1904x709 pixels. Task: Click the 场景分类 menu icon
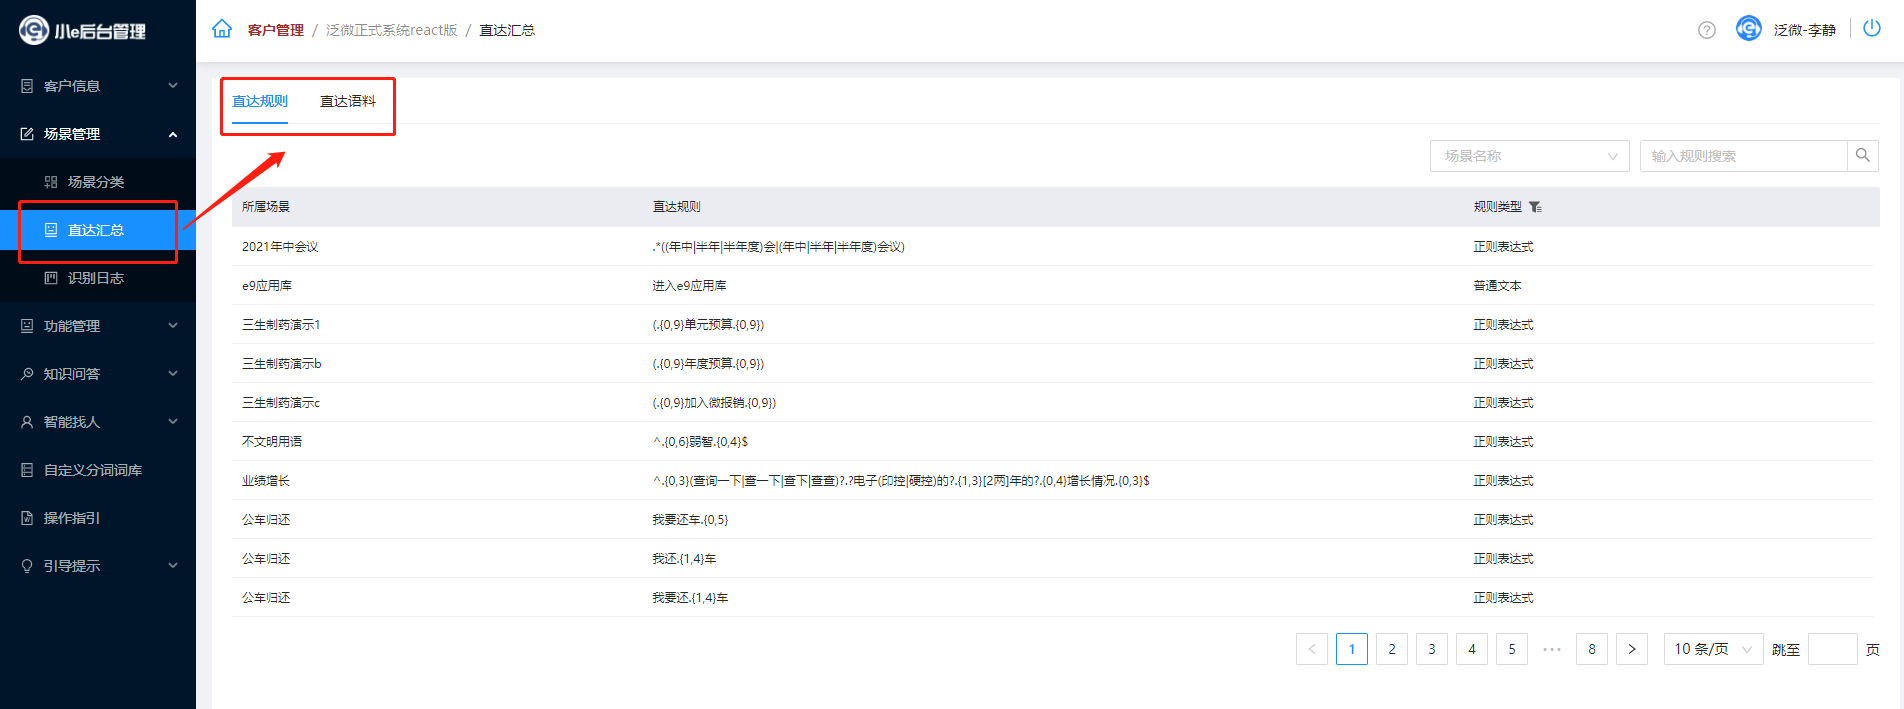point(51,182)
